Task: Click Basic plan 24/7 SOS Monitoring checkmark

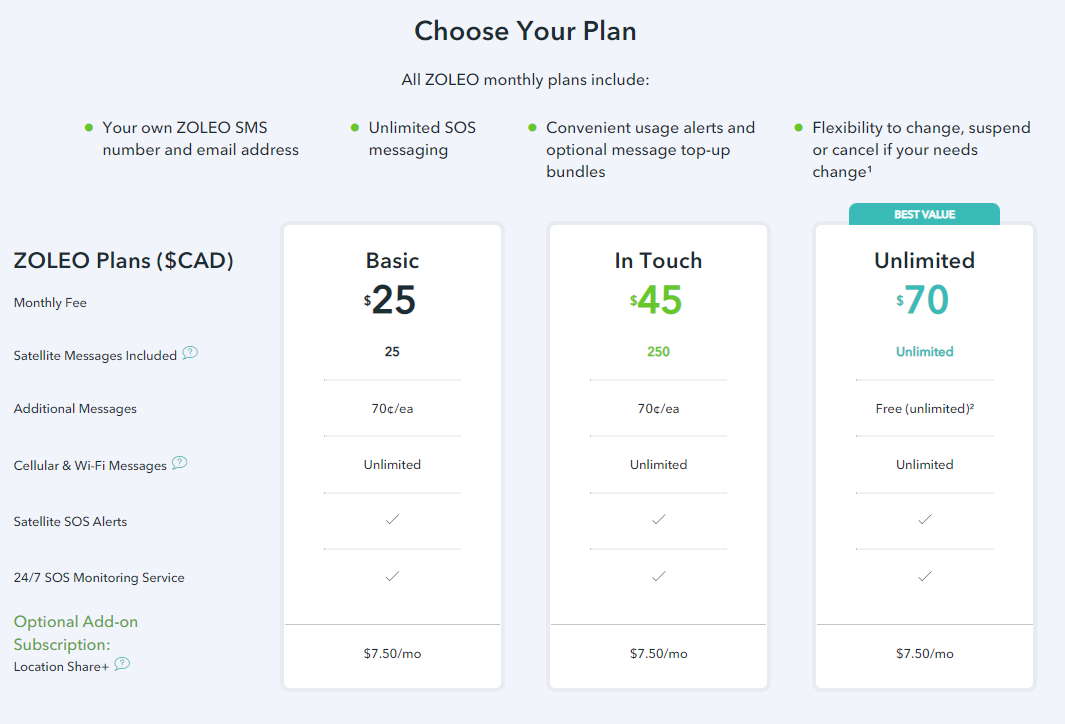Action: click(392, 577)
